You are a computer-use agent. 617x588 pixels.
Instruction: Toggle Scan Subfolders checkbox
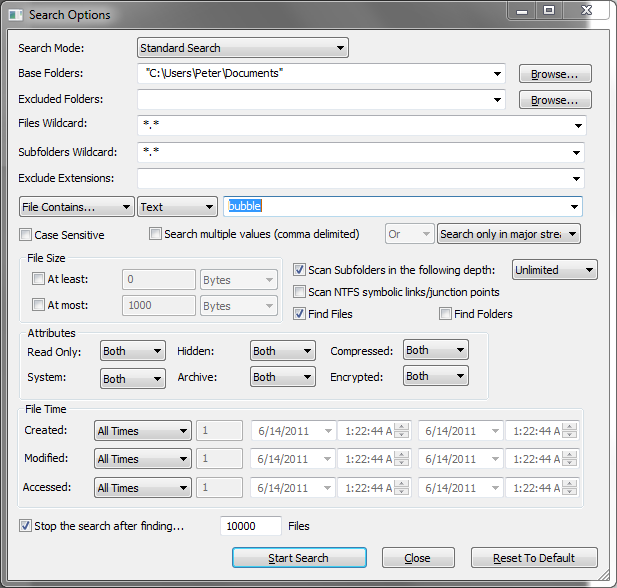coord(299,270)
